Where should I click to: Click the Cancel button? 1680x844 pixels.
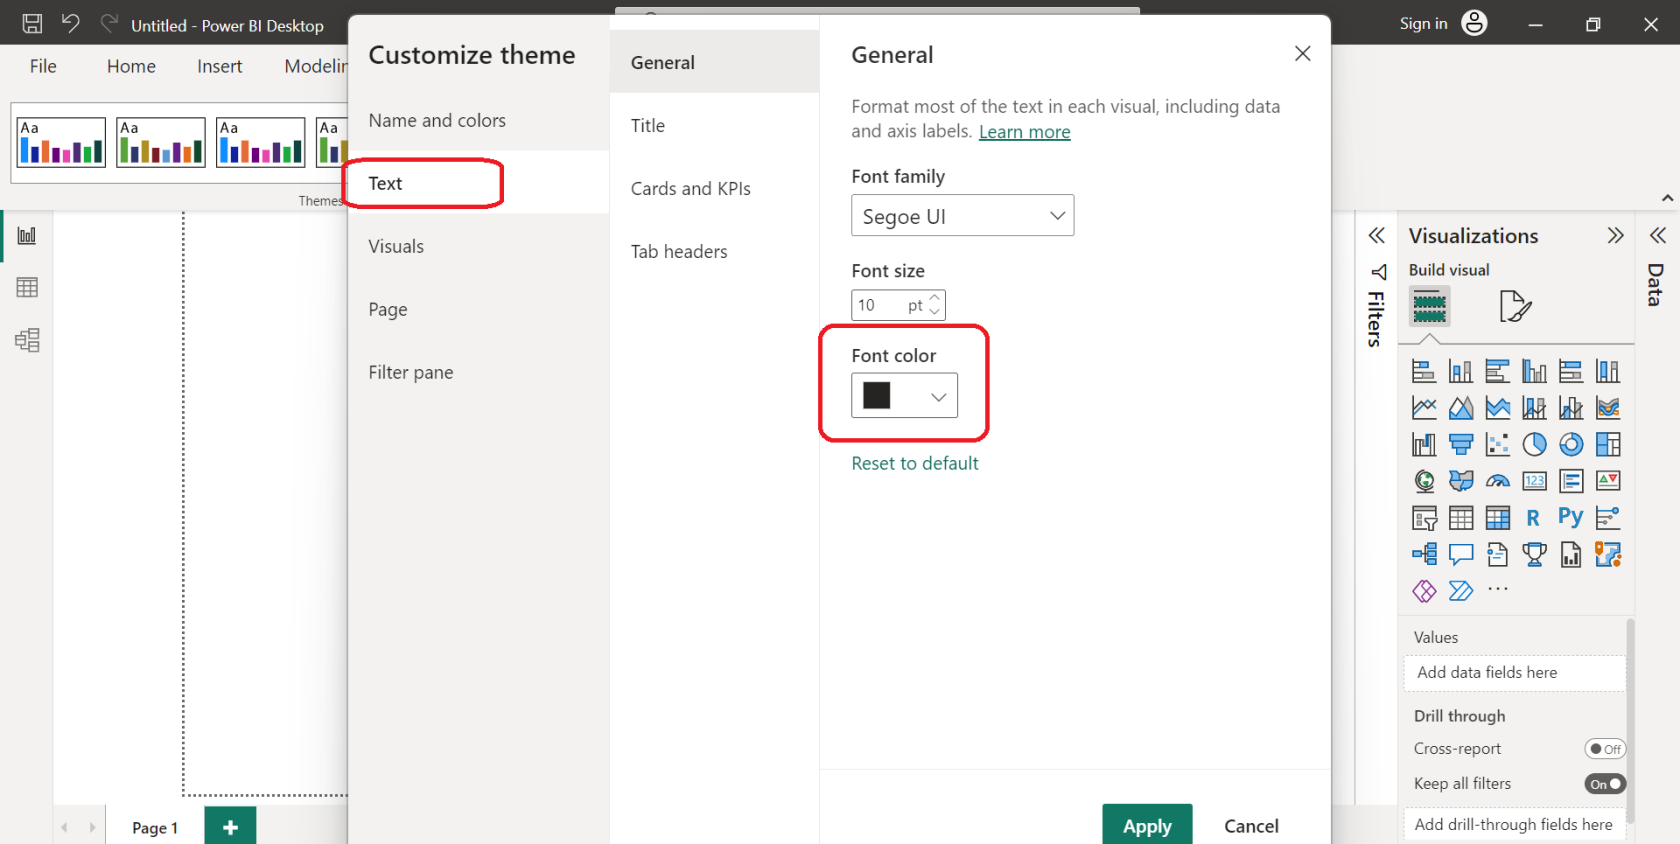1251,825
